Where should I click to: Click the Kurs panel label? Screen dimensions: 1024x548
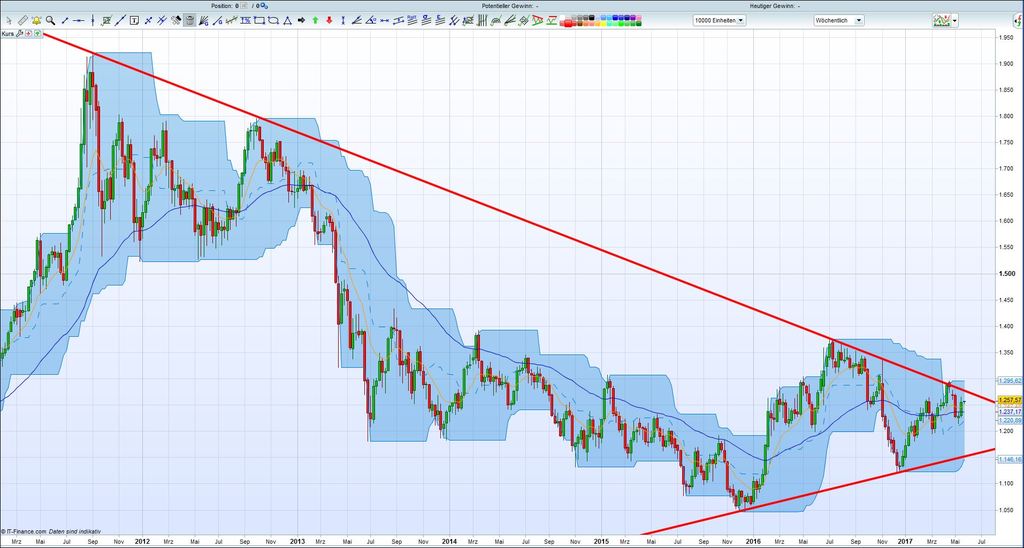click(x=7, y=33)
